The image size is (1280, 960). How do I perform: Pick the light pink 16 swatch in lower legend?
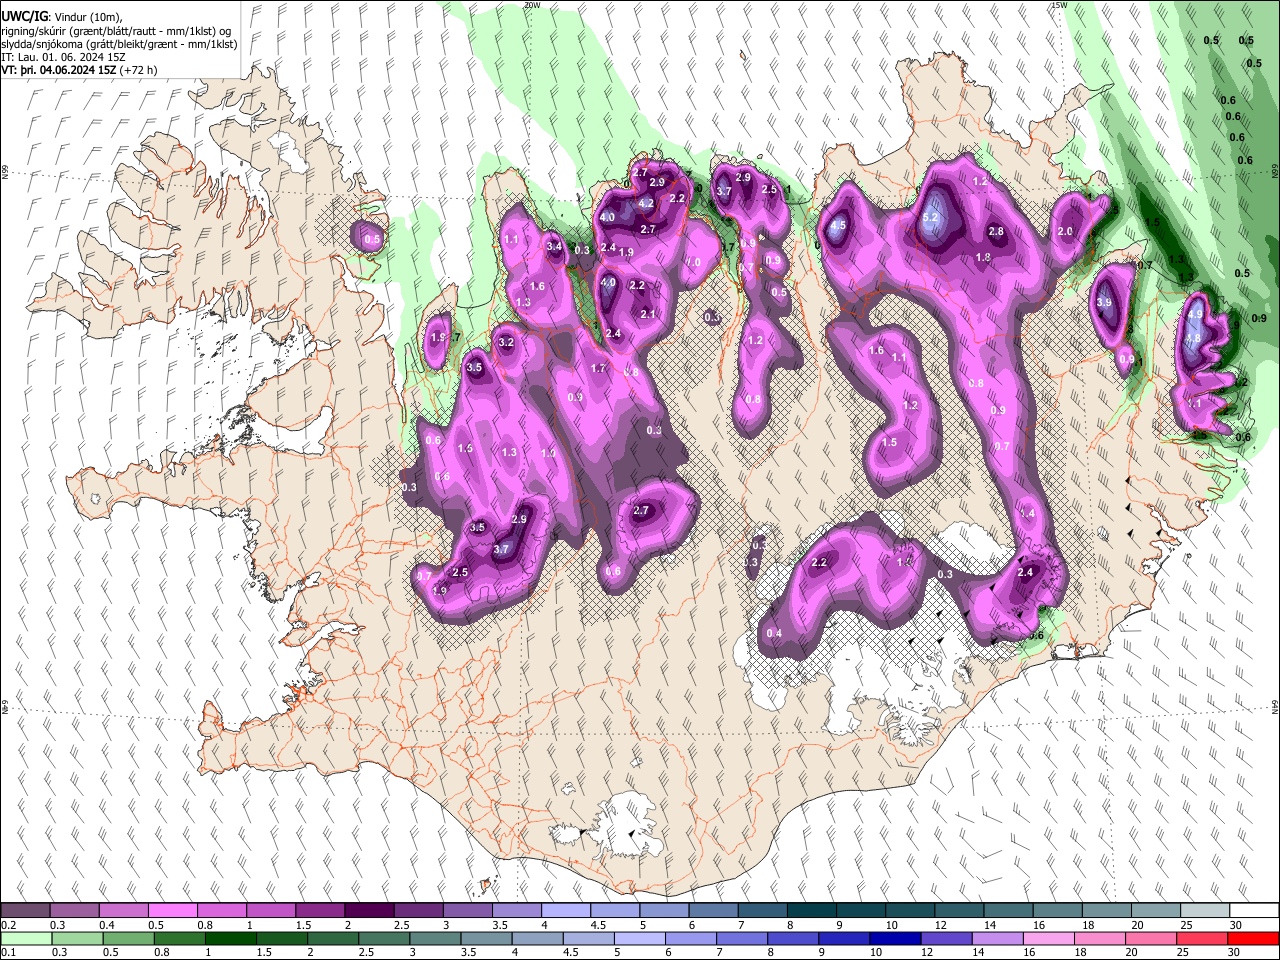click(1050, 939)
